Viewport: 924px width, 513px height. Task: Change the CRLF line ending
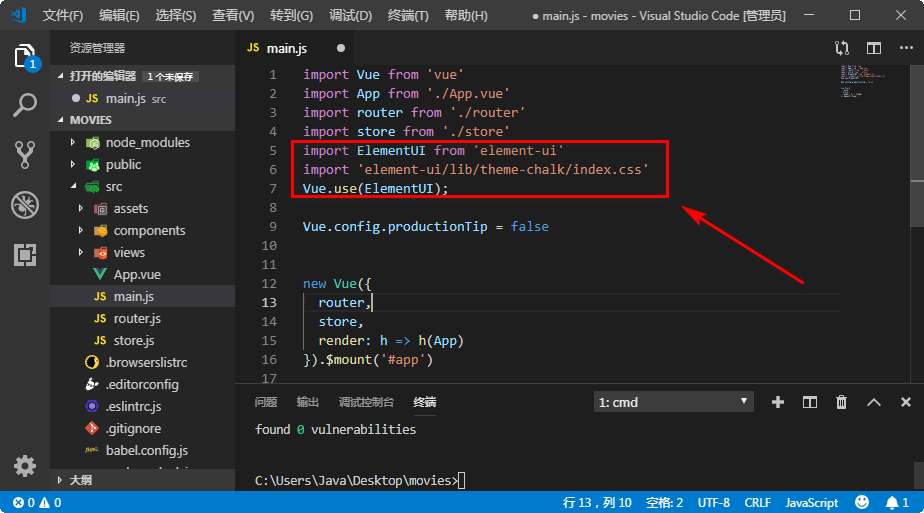tap(757, 502)
